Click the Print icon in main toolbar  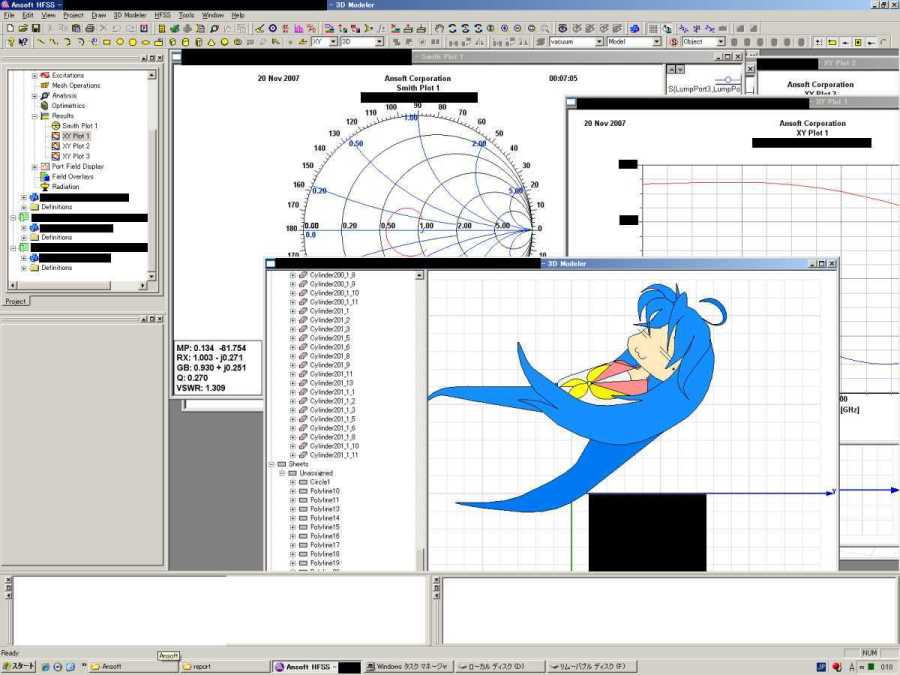[x=90, y=28]
